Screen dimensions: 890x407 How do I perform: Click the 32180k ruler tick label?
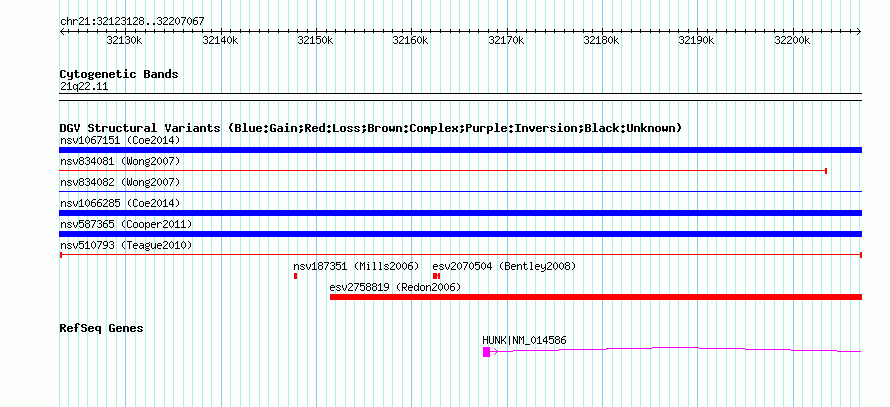(602, 41)
